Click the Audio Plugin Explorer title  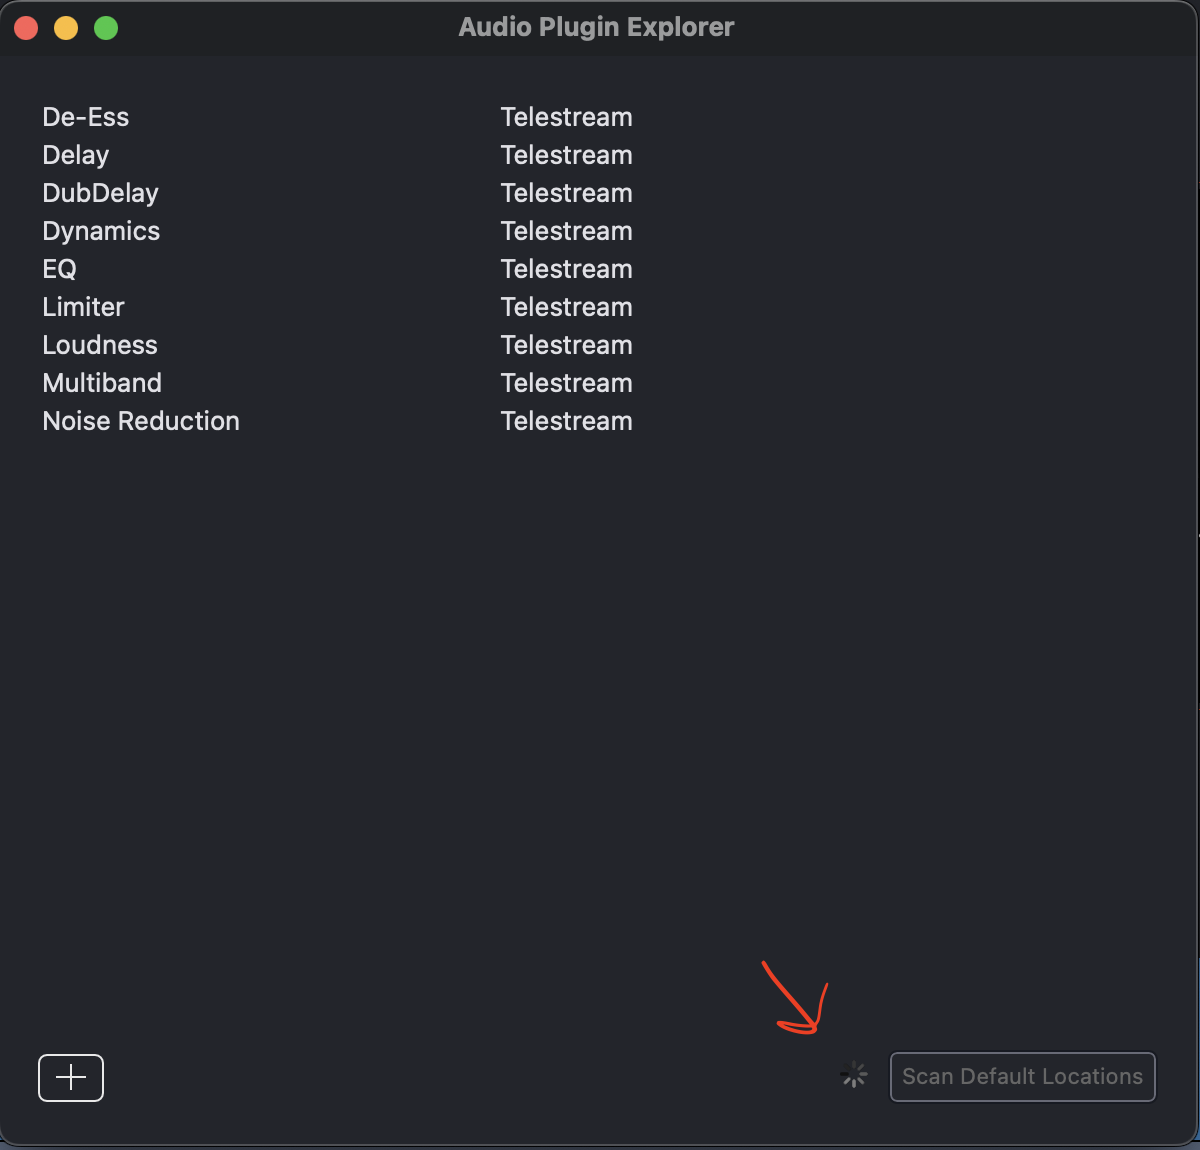tap(596, 27)
